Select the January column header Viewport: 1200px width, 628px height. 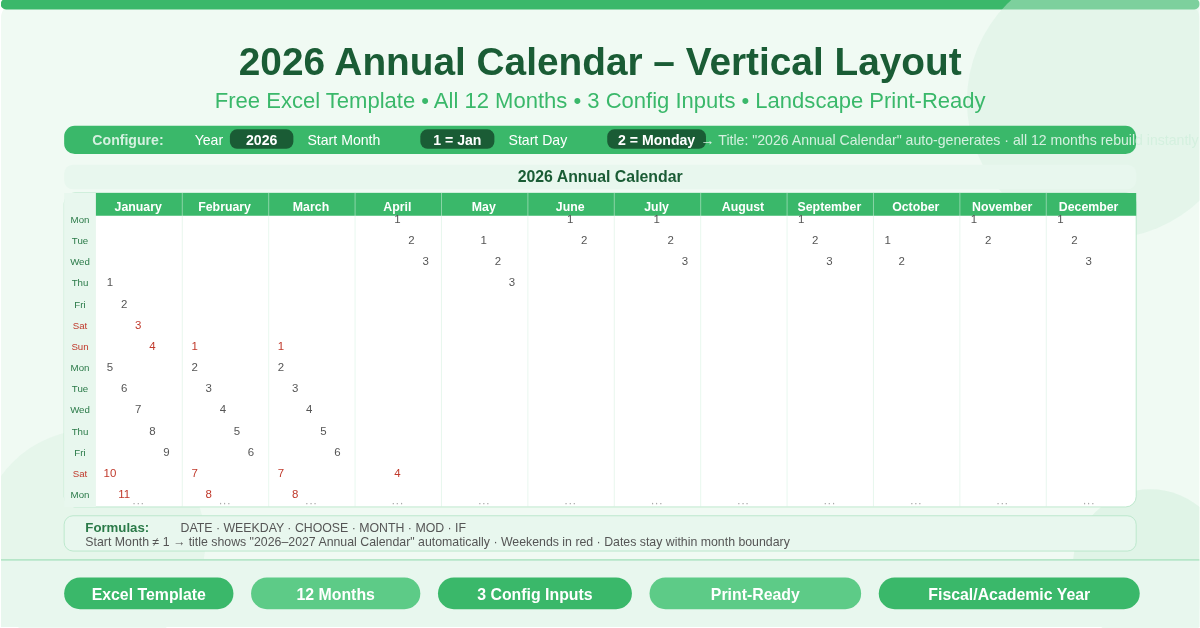pos(138,206)
